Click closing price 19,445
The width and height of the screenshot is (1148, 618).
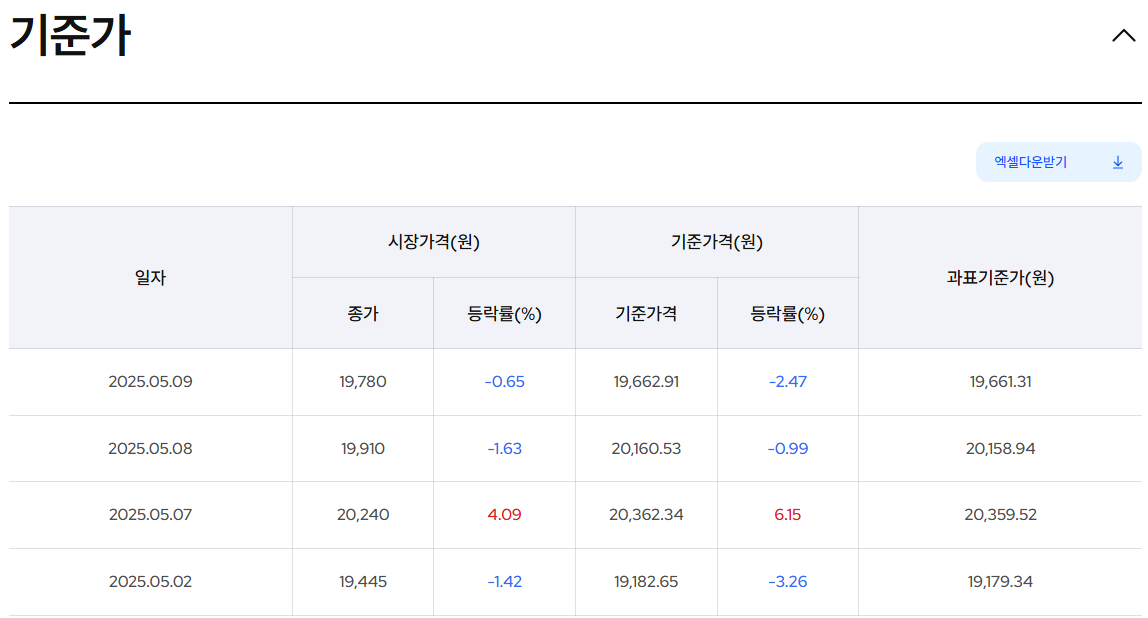(362, 581)
